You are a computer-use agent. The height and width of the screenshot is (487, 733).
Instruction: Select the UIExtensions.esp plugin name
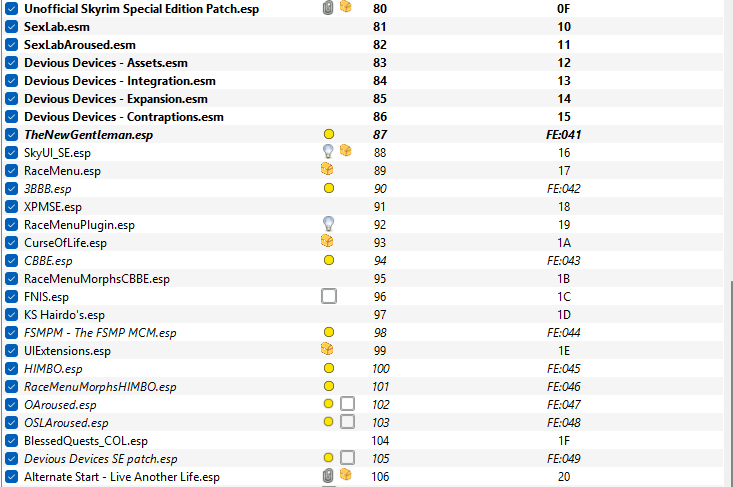click(67, 351)
